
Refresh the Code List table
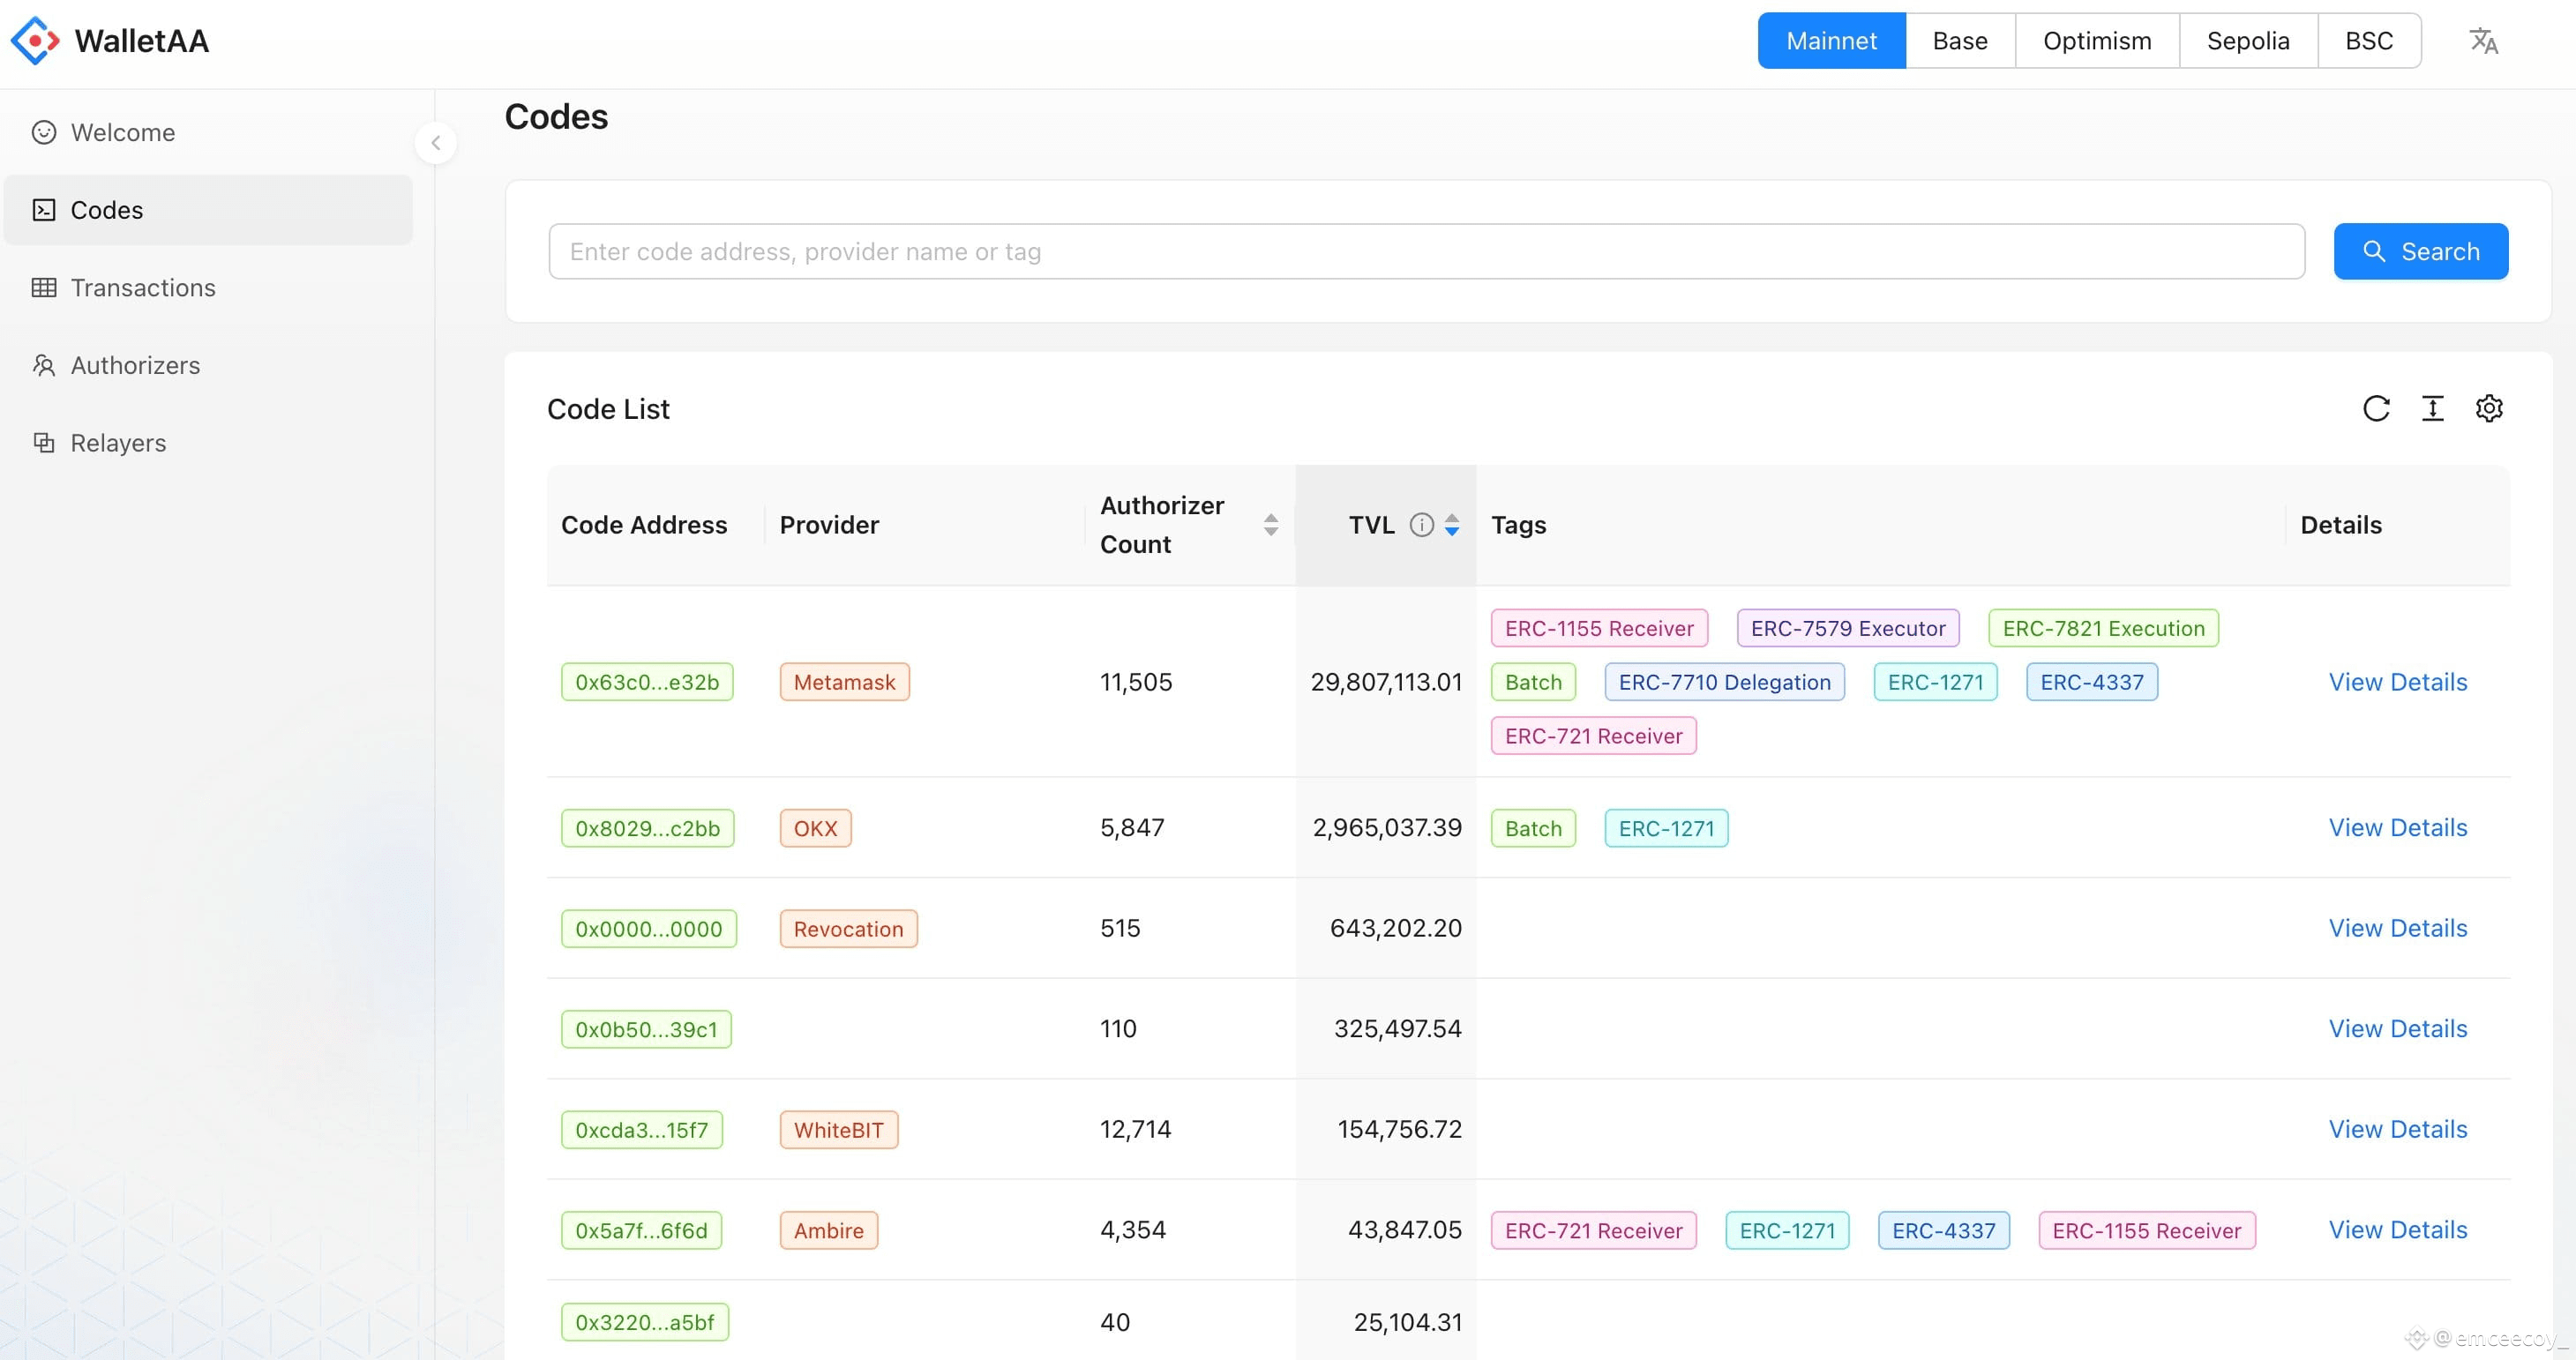coord(2376,408)
